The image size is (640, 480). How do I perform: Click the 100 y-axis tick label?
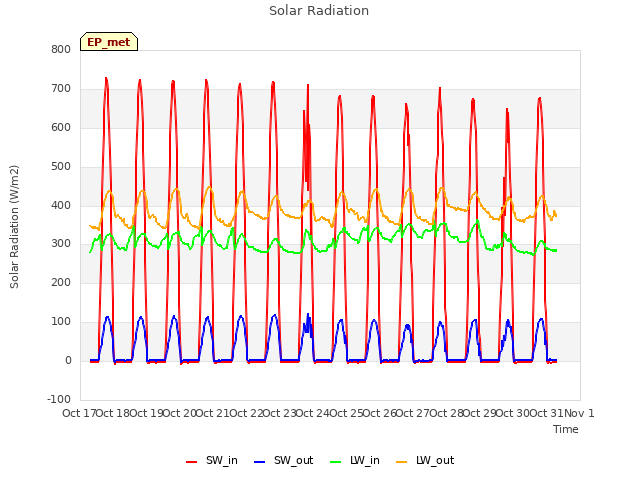61,322
